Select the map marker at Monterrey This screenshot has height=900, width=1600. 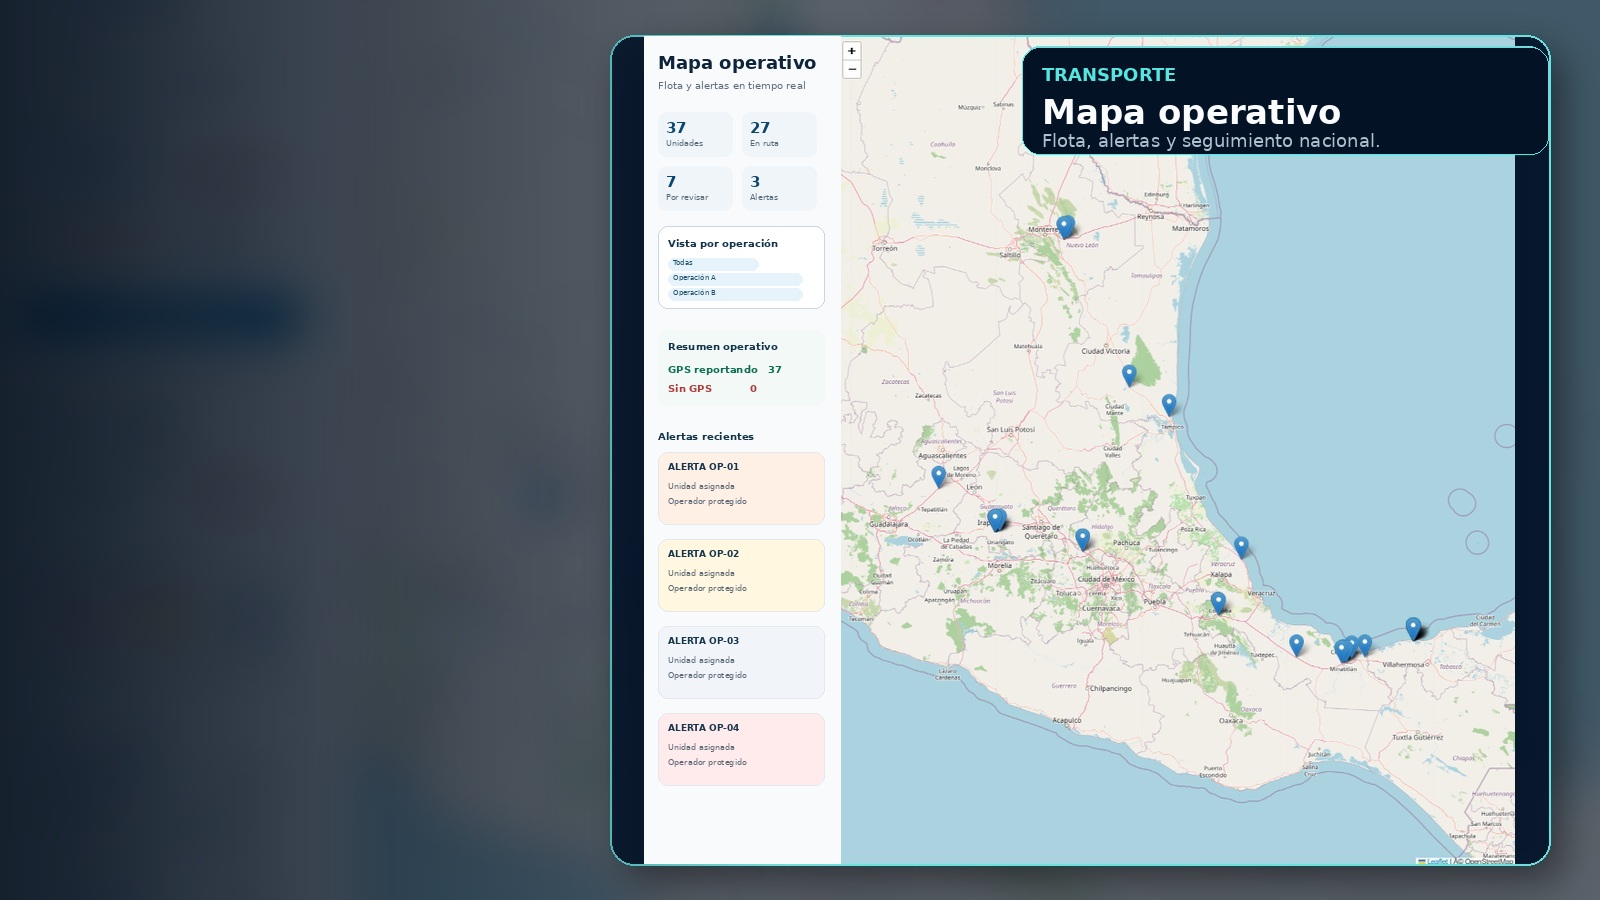coord(1065,227)
